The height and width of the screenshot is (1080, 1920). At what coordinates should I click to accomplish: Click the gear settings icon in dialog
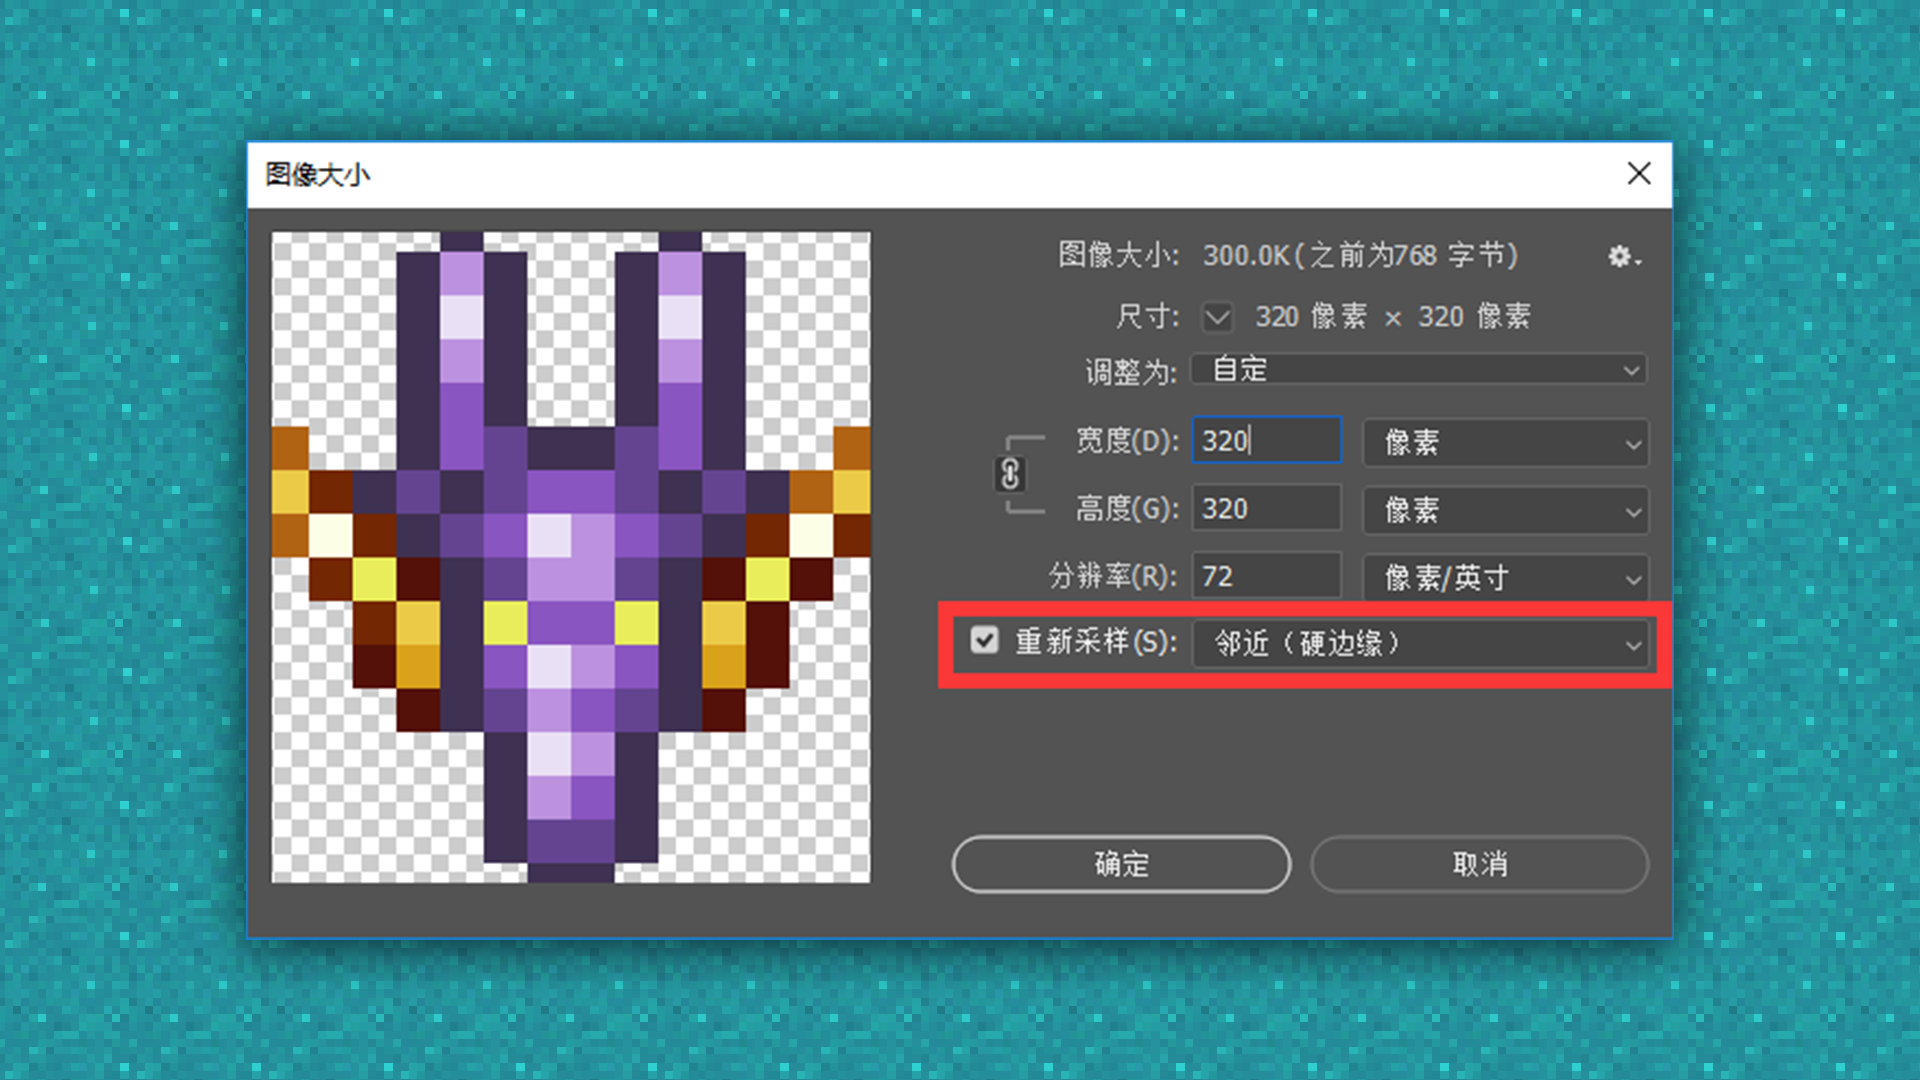(1622, 257)
